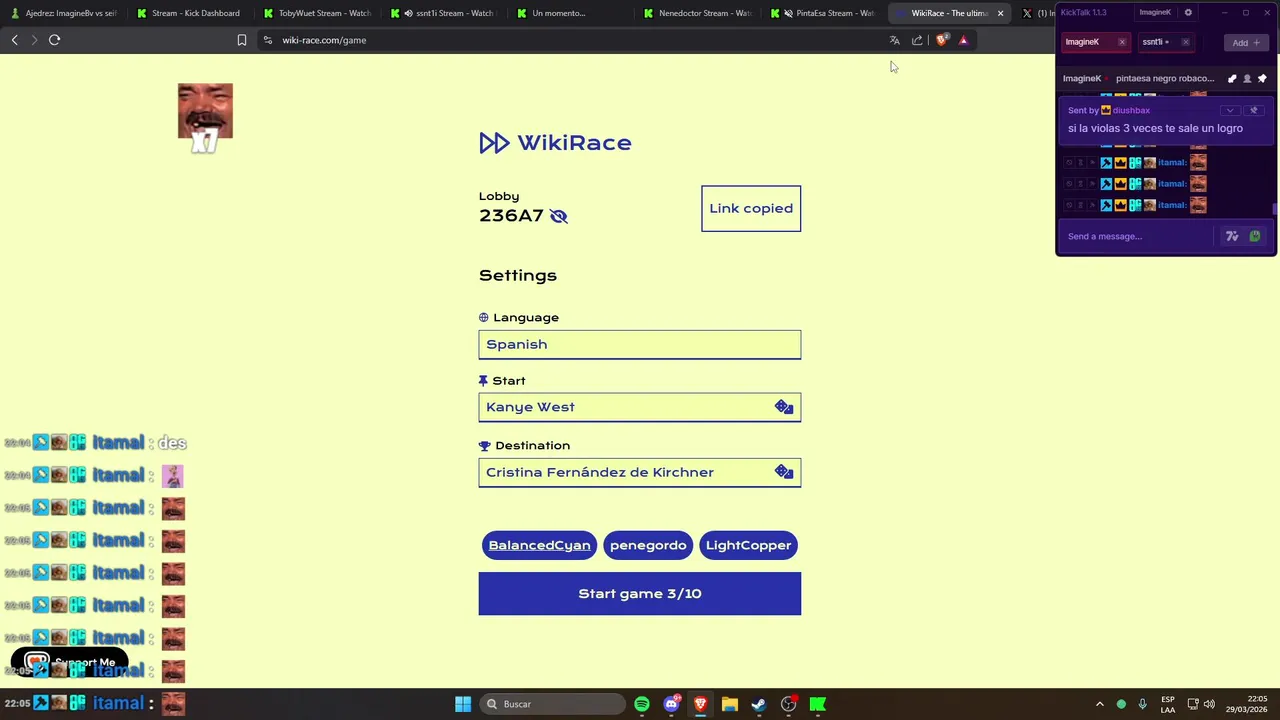1280x720 pixels.
Task: Open volume control in system tray
Action: (x=1209, y=704)
